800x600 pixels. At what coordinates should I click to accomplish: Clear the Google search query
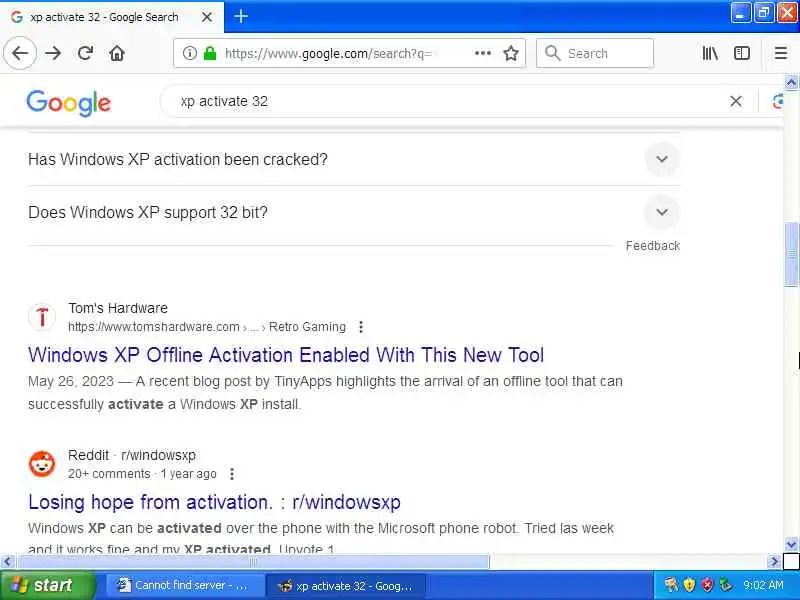point(735,101)
